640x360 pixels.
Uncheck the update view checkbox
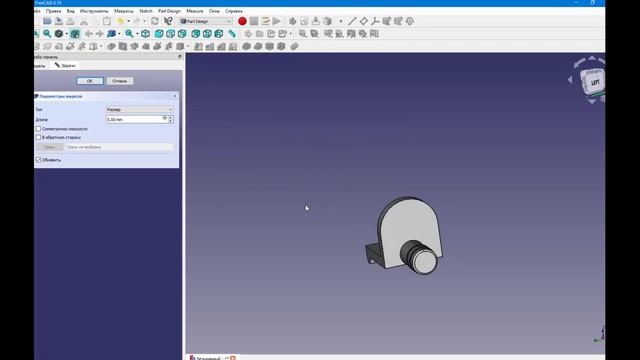pos(38,160)
